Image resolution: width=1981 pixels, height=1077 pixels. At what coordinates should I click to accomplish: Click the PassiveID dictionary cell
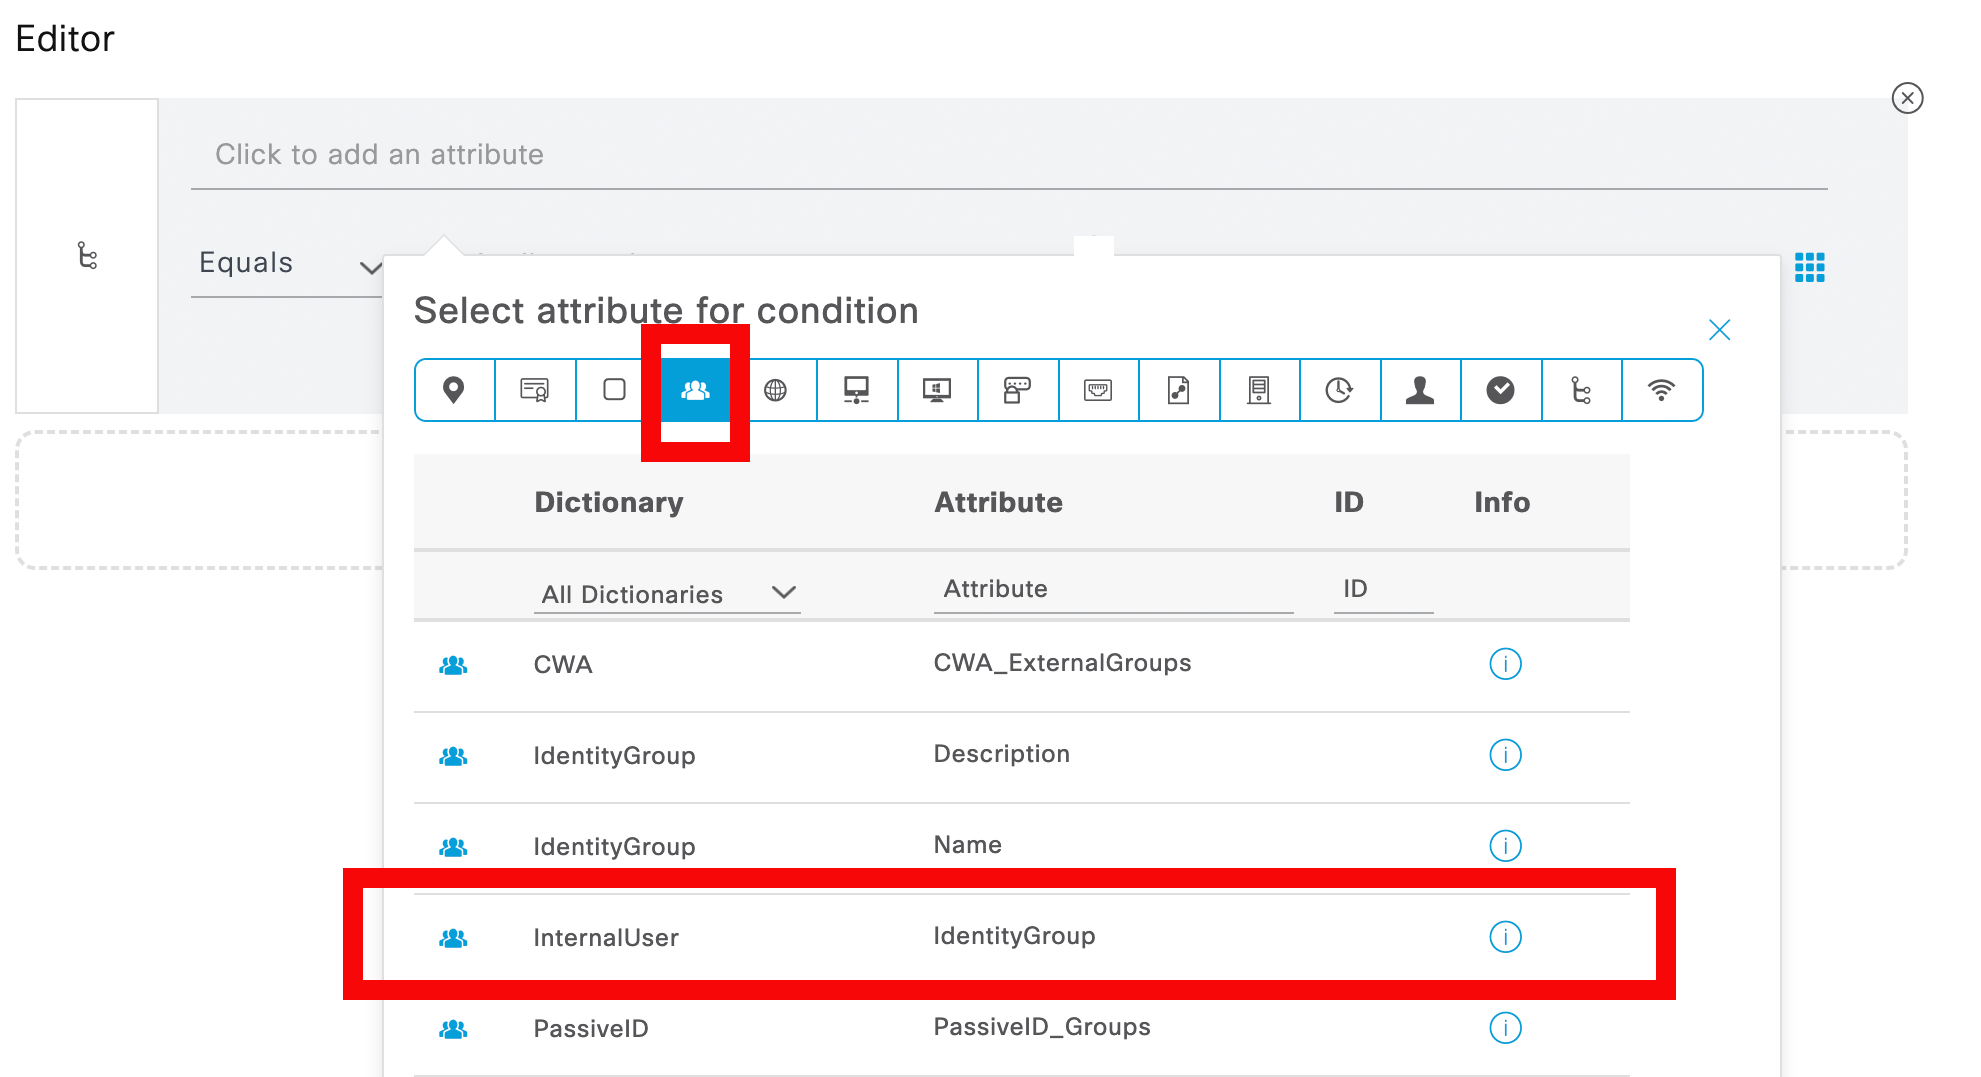[x=591, y=1029]
